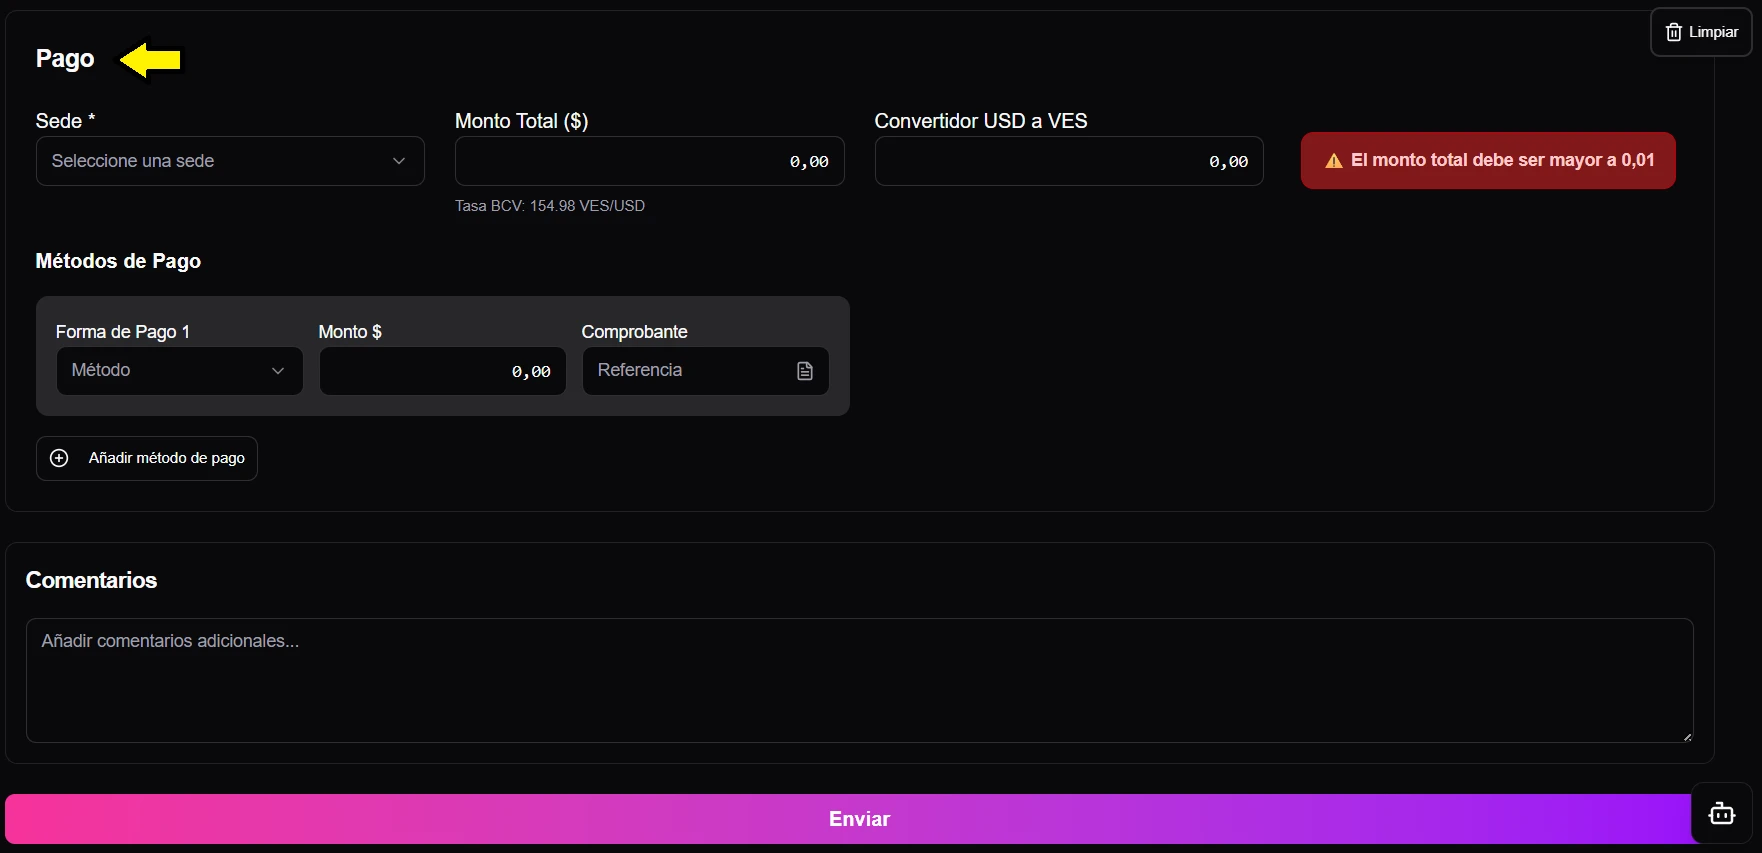Grab the comments textarea resize handle

coord(1687,737)
